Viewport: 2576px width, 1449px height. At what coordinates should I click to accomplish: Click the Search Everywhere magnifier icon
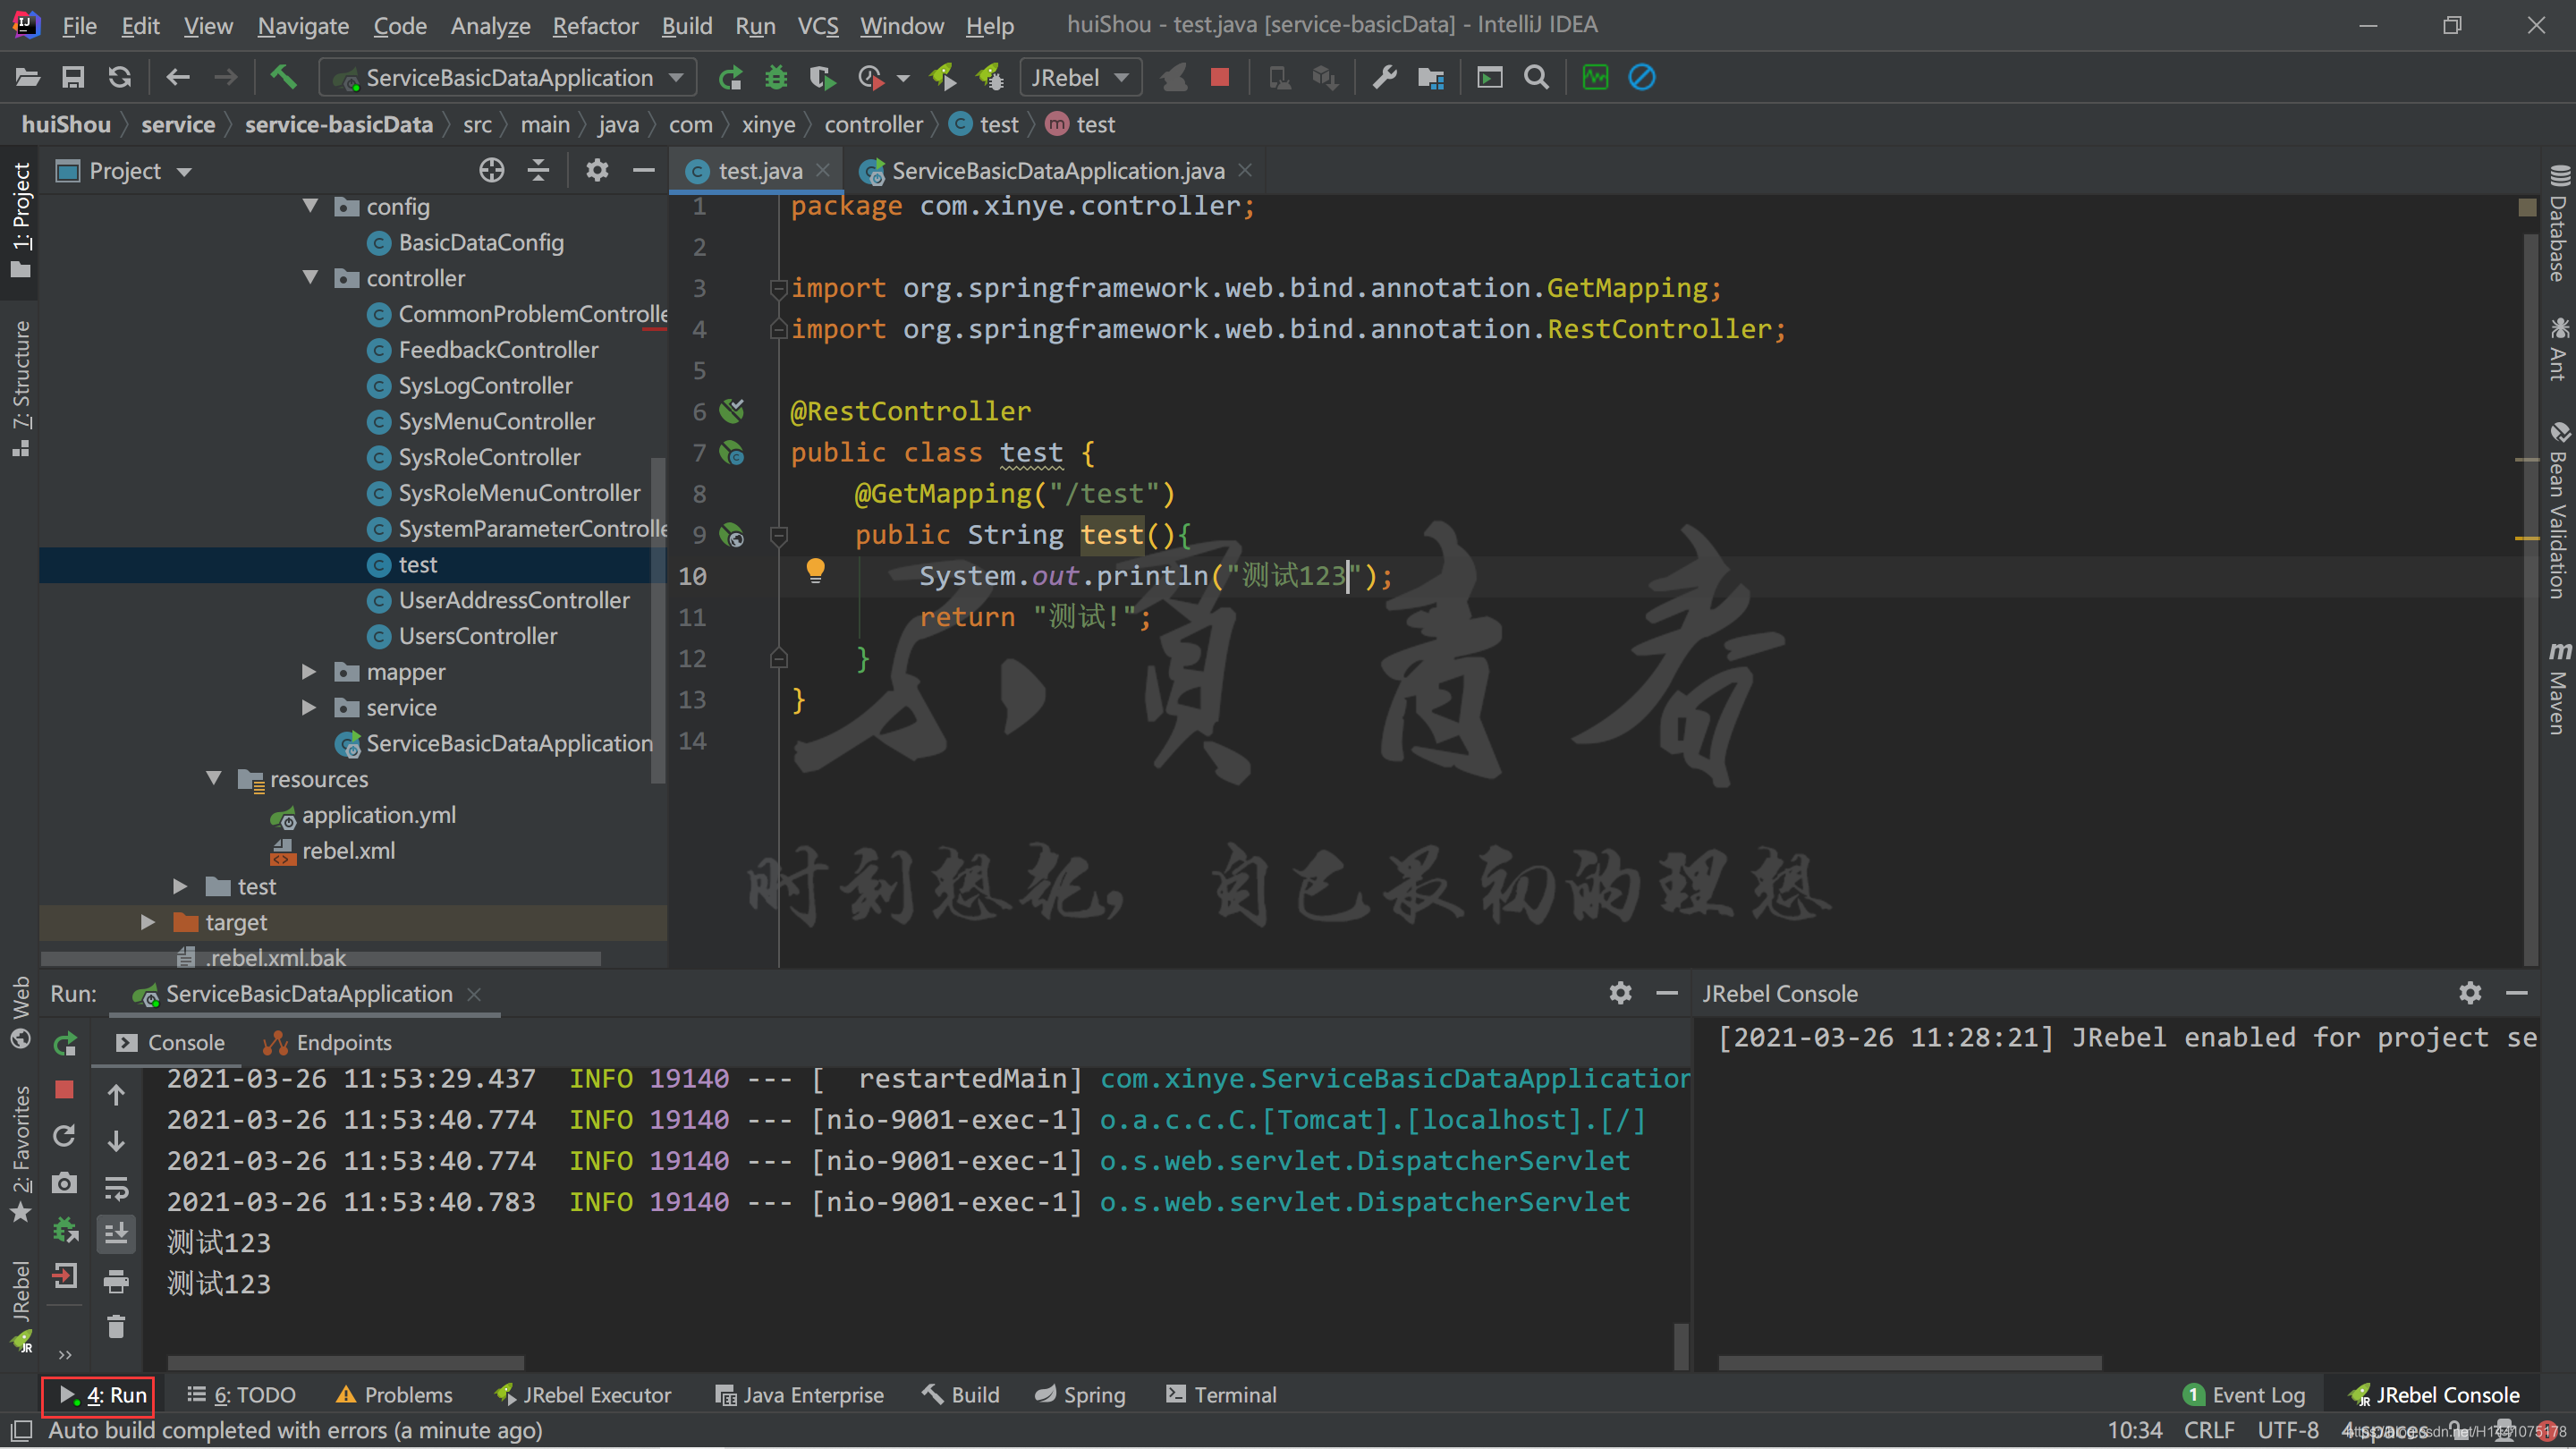[x=1537, y=77]
